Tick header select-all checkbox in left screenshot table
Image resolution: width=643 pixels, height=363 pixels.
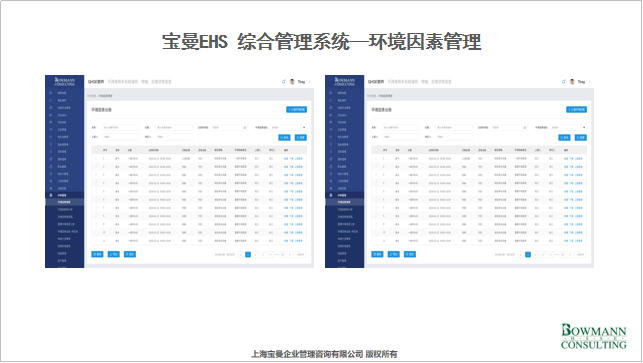pos(96,151)
